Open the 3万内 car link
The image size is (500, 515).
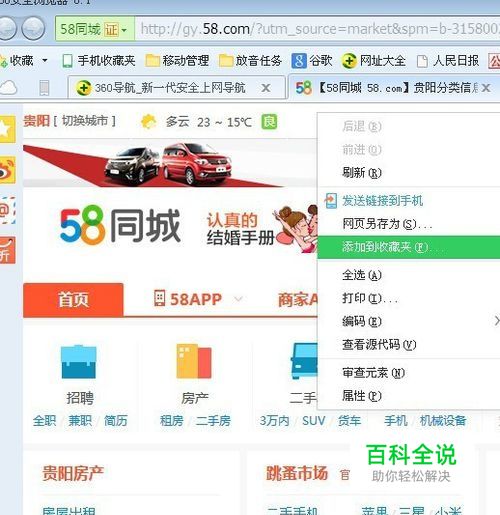pyautogui.click(x=274, y=421)
